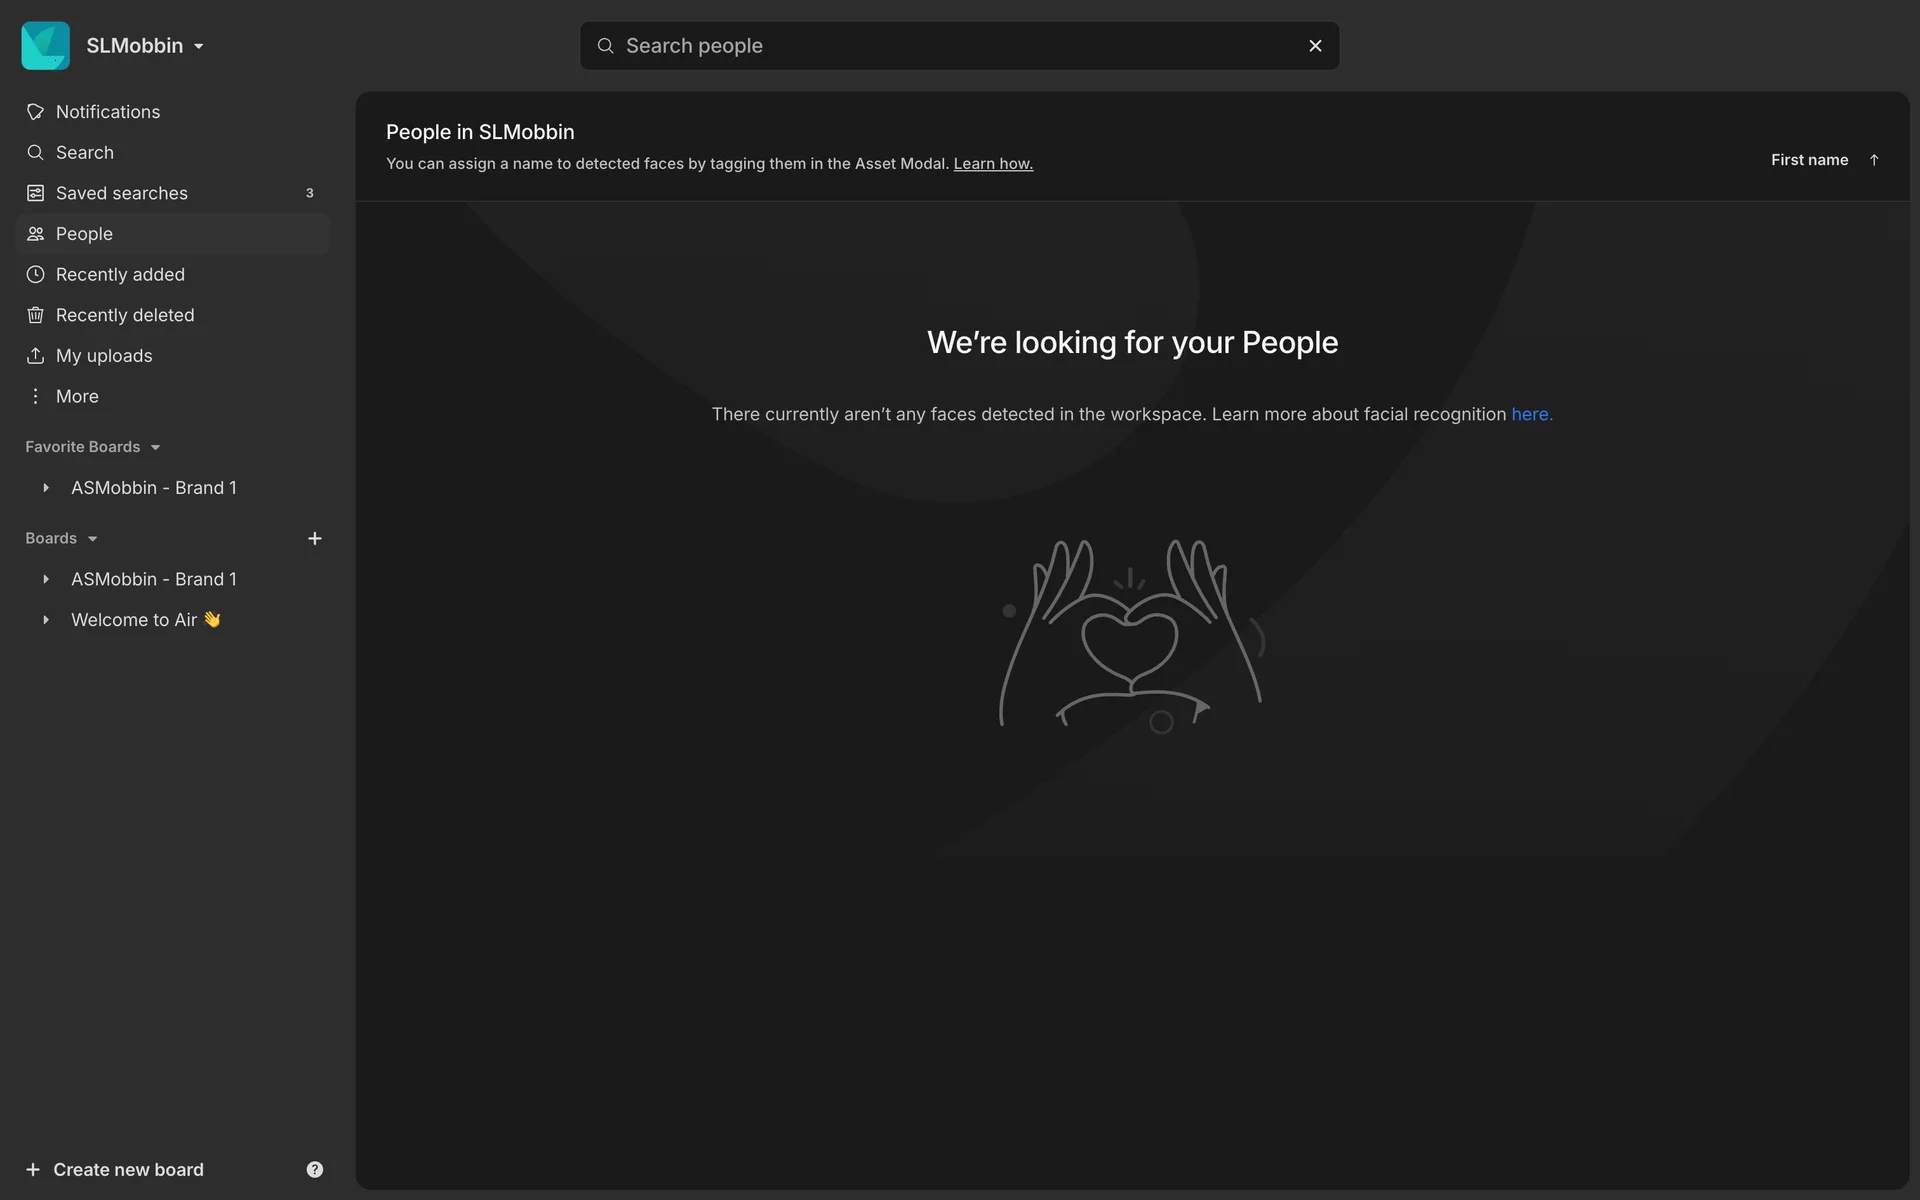Focus the Search people input field
Viewport: 1920px width, 1200px height.
pyautogui.click(x=950, y=46)
